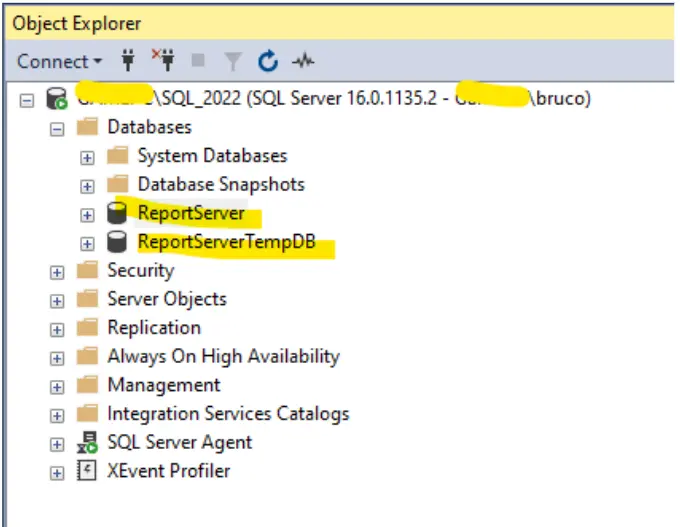Open Activity Monitor pulse icon
Viewport: 680px width, 527px height.
(303, 61)
